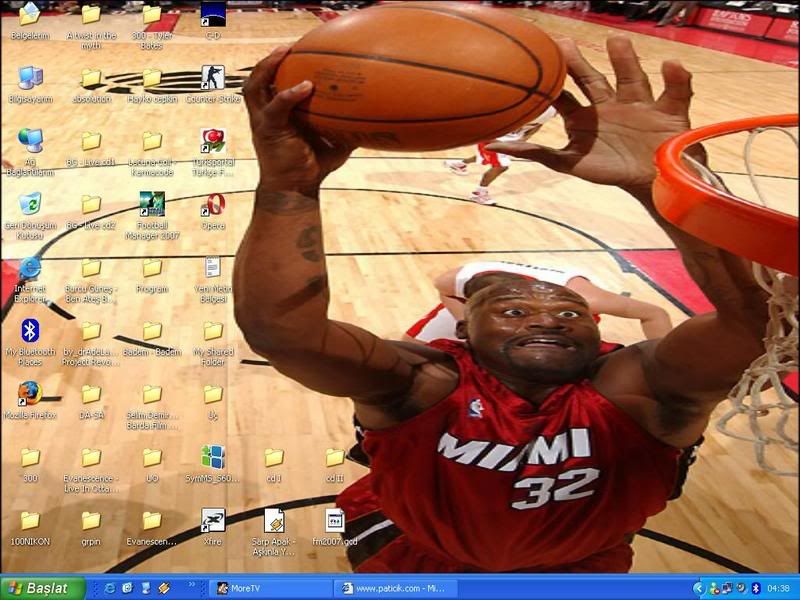Image resolution: width=800 pixels, height=600 pixels.
Task: Expand hidden Quick Launch items chevron
Action: 192,585
